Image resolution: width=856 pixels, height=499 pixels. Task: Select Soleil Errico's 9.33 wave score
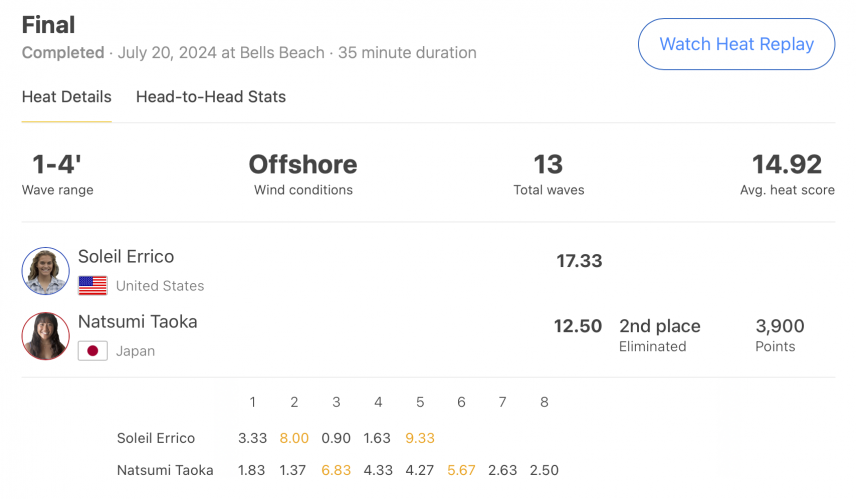pos(420,438)
